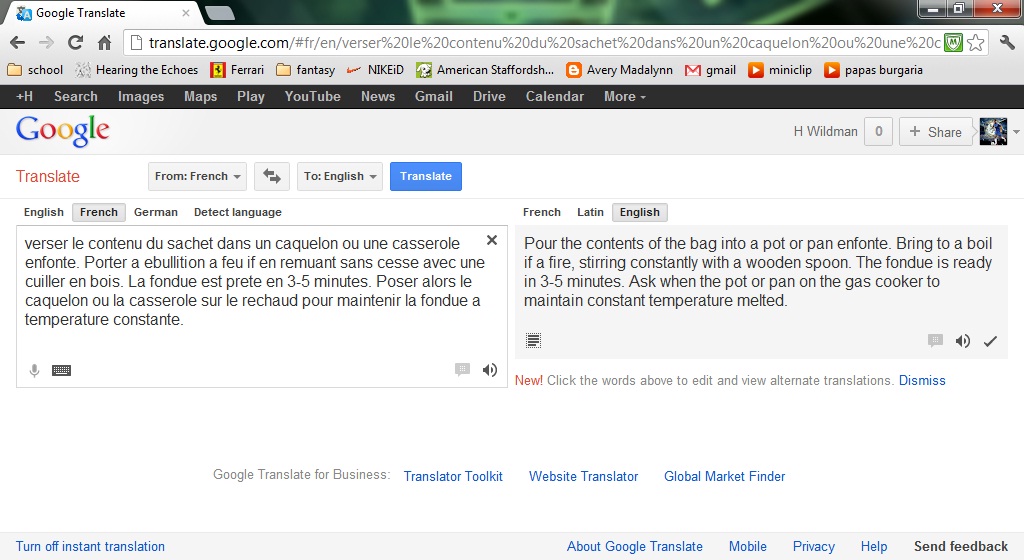
Task: Click the microphone voice input icon
Action: tap(34, 370)
